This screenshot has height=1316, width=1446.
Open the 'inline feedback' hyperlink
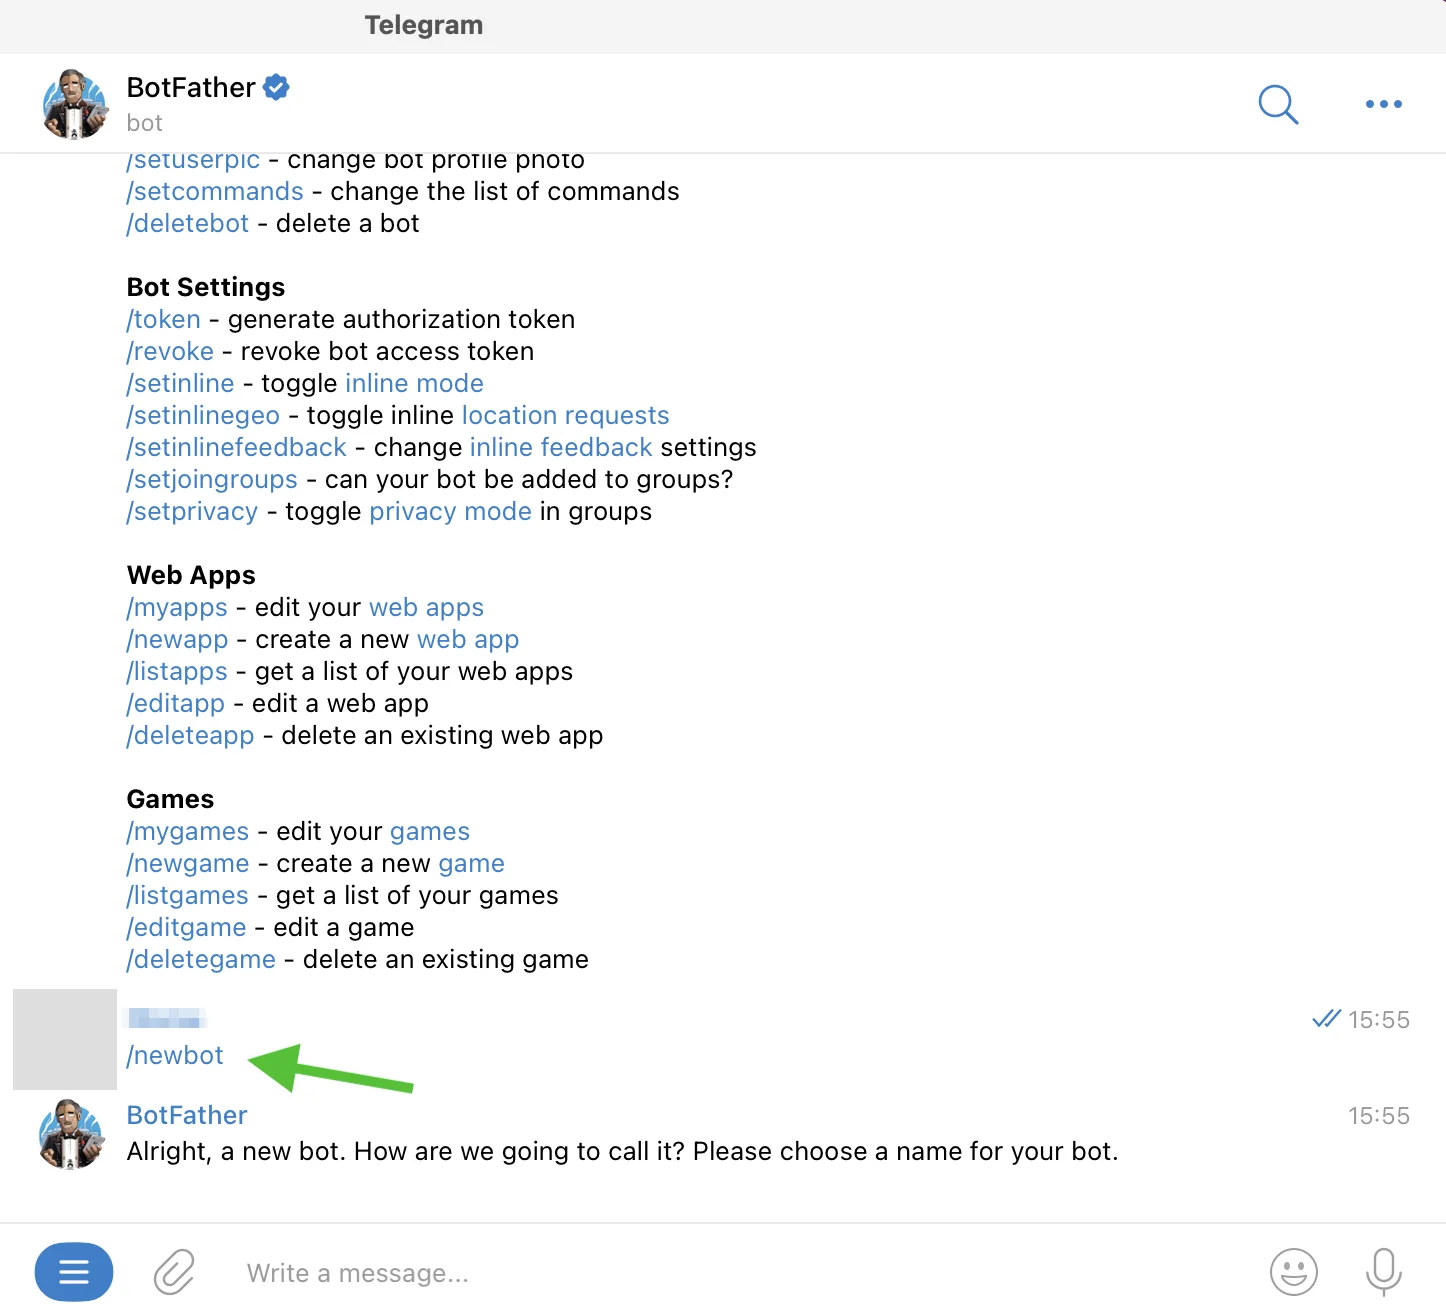click(x=561, y=447)
